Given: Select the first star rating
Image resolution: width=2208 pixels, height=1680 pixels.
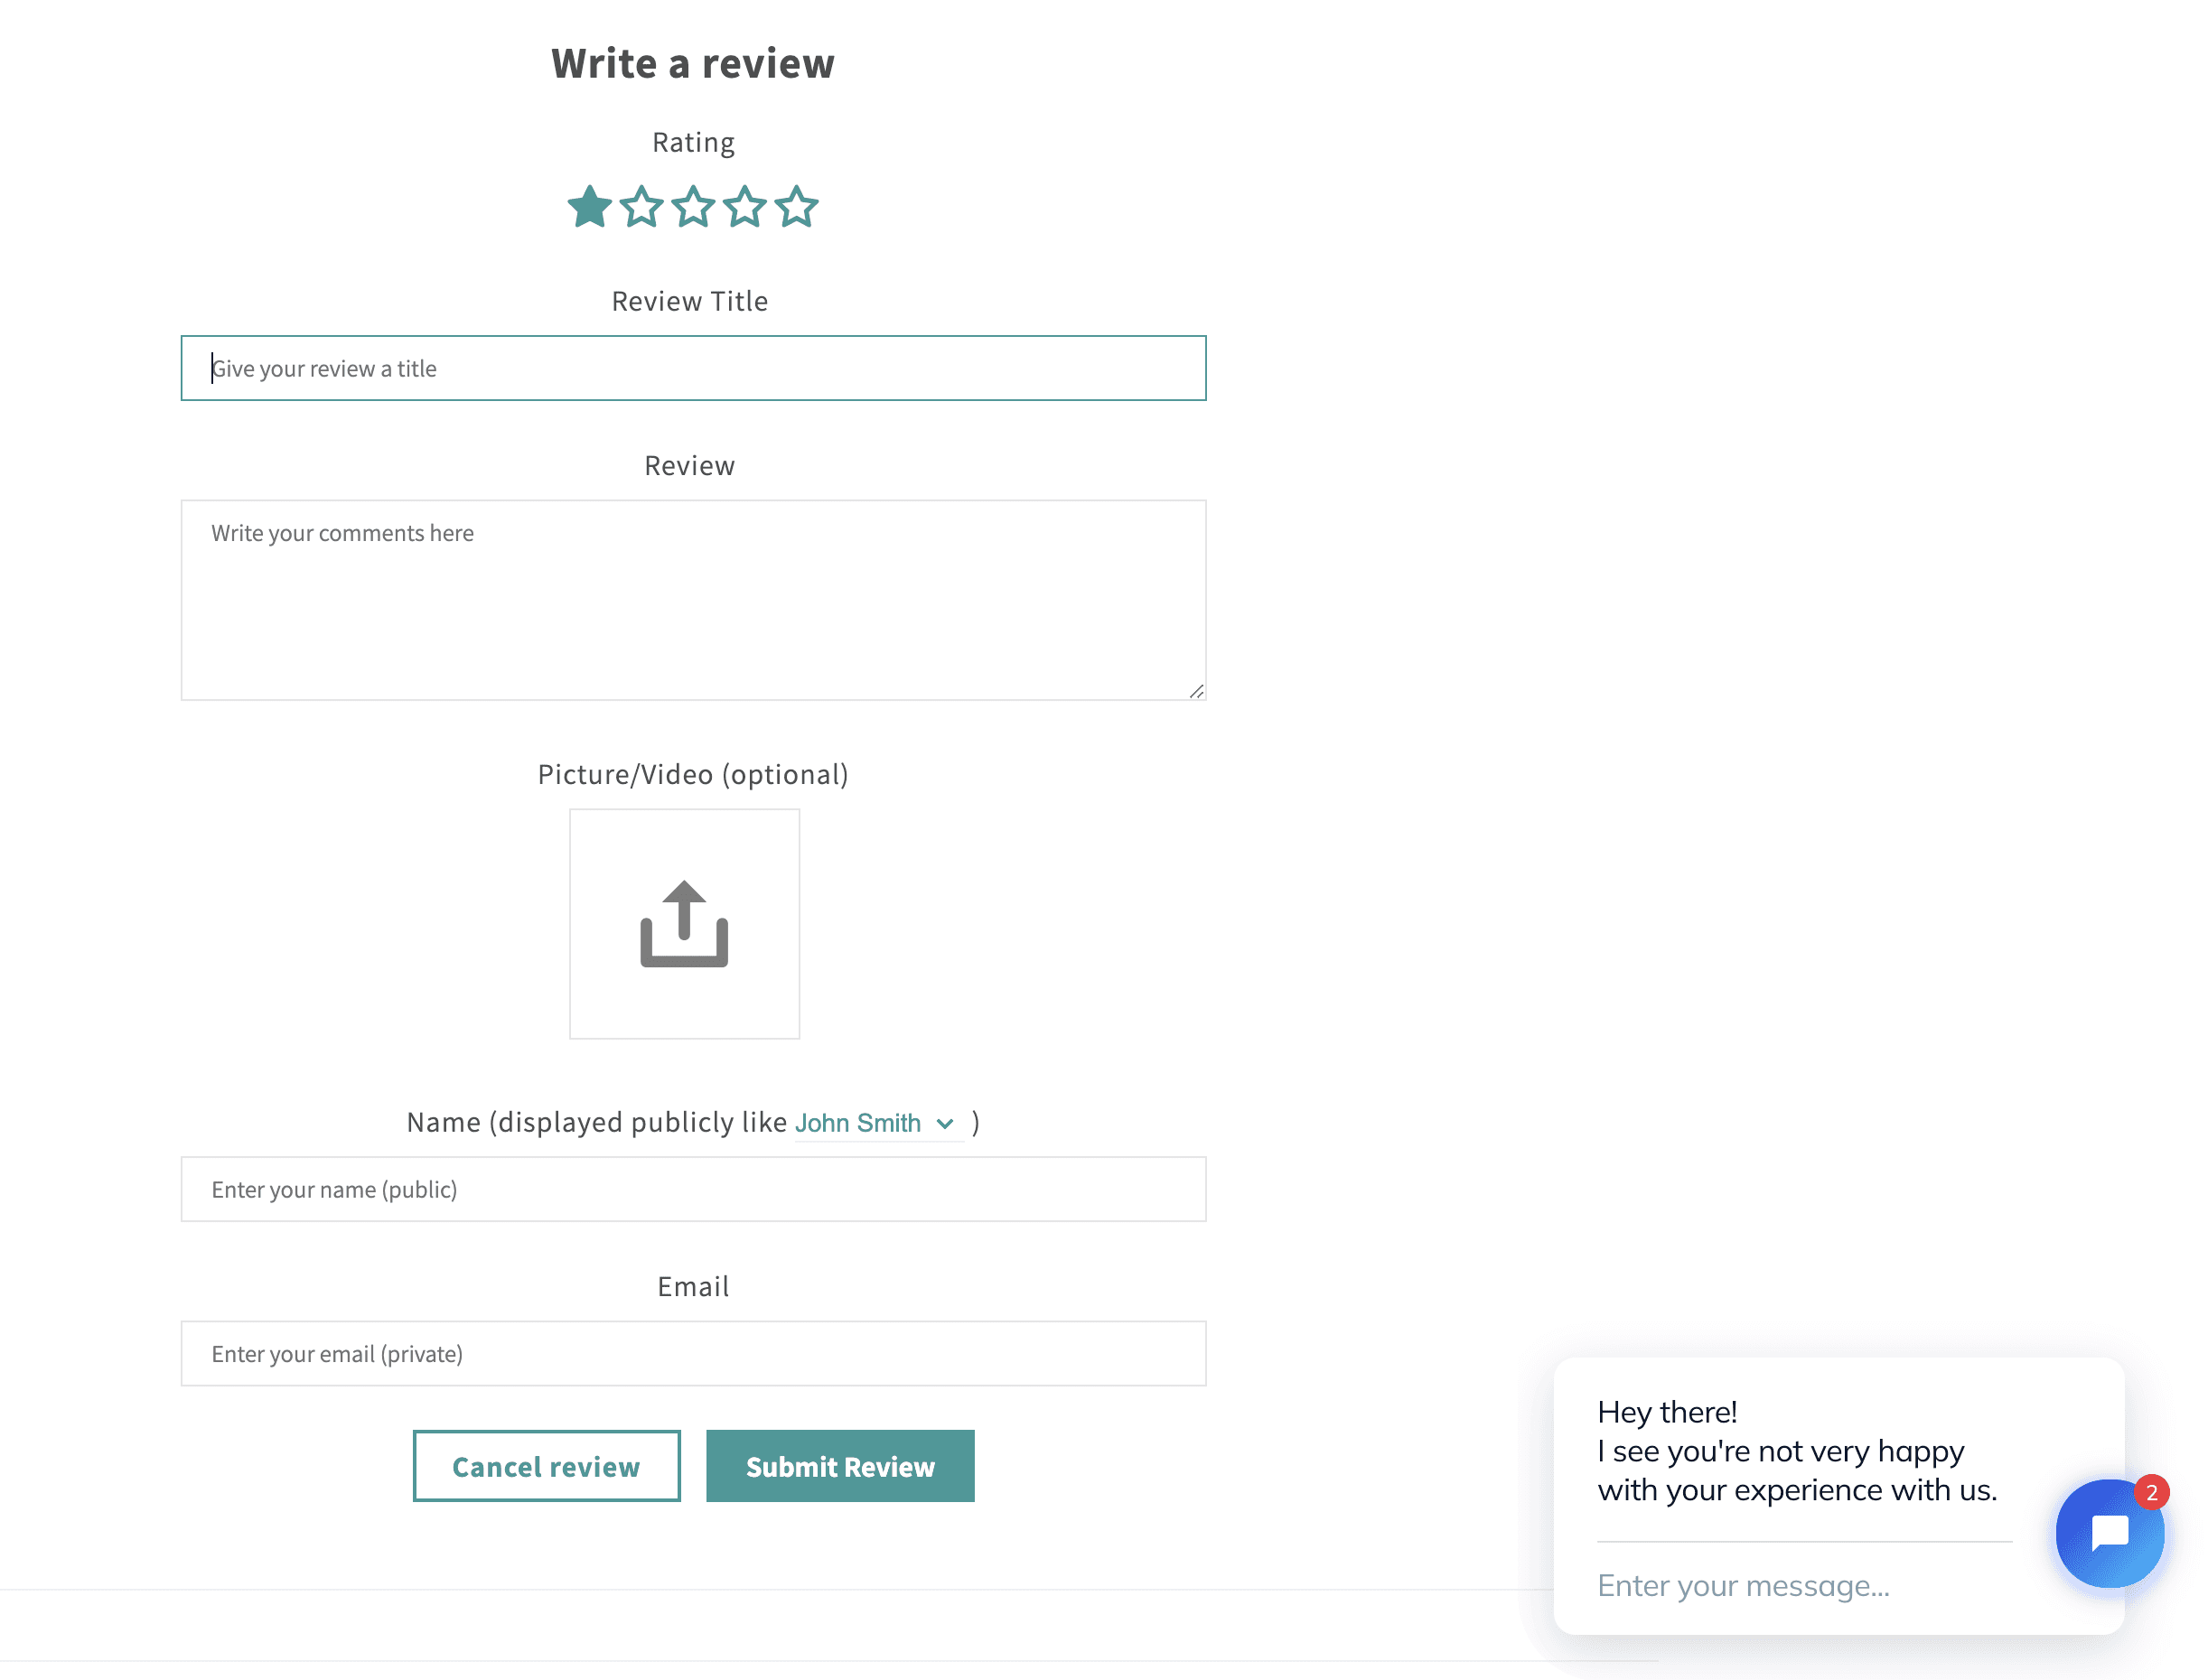Looking at the screenshot, I should point(589,207).
